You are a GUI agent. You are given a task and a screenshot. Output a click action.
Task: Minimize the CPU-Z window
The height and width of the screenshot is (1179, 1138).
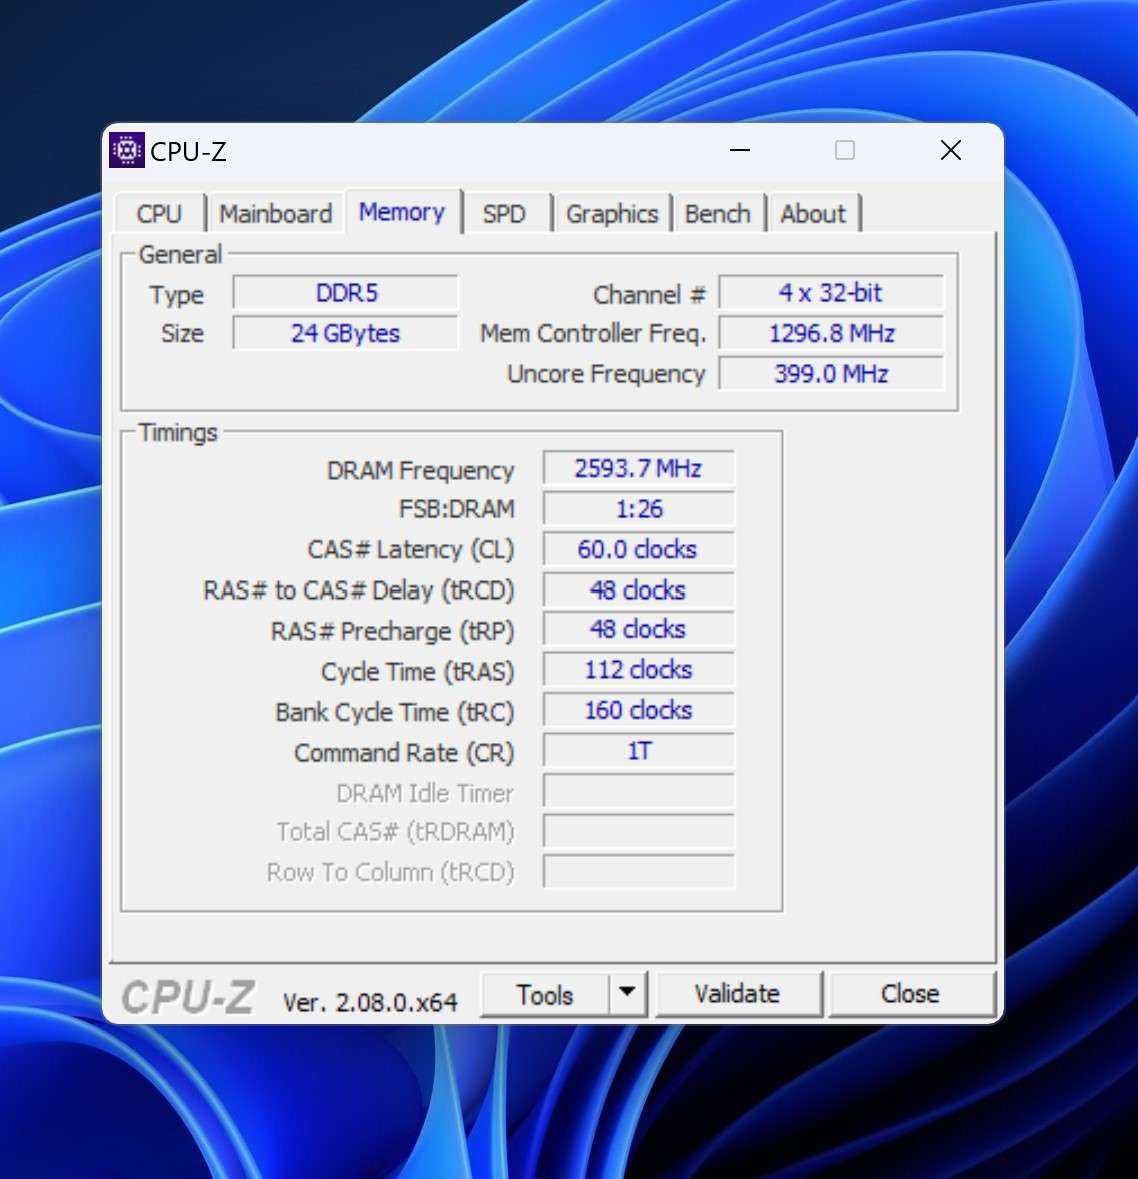click(x=740, y=150)
